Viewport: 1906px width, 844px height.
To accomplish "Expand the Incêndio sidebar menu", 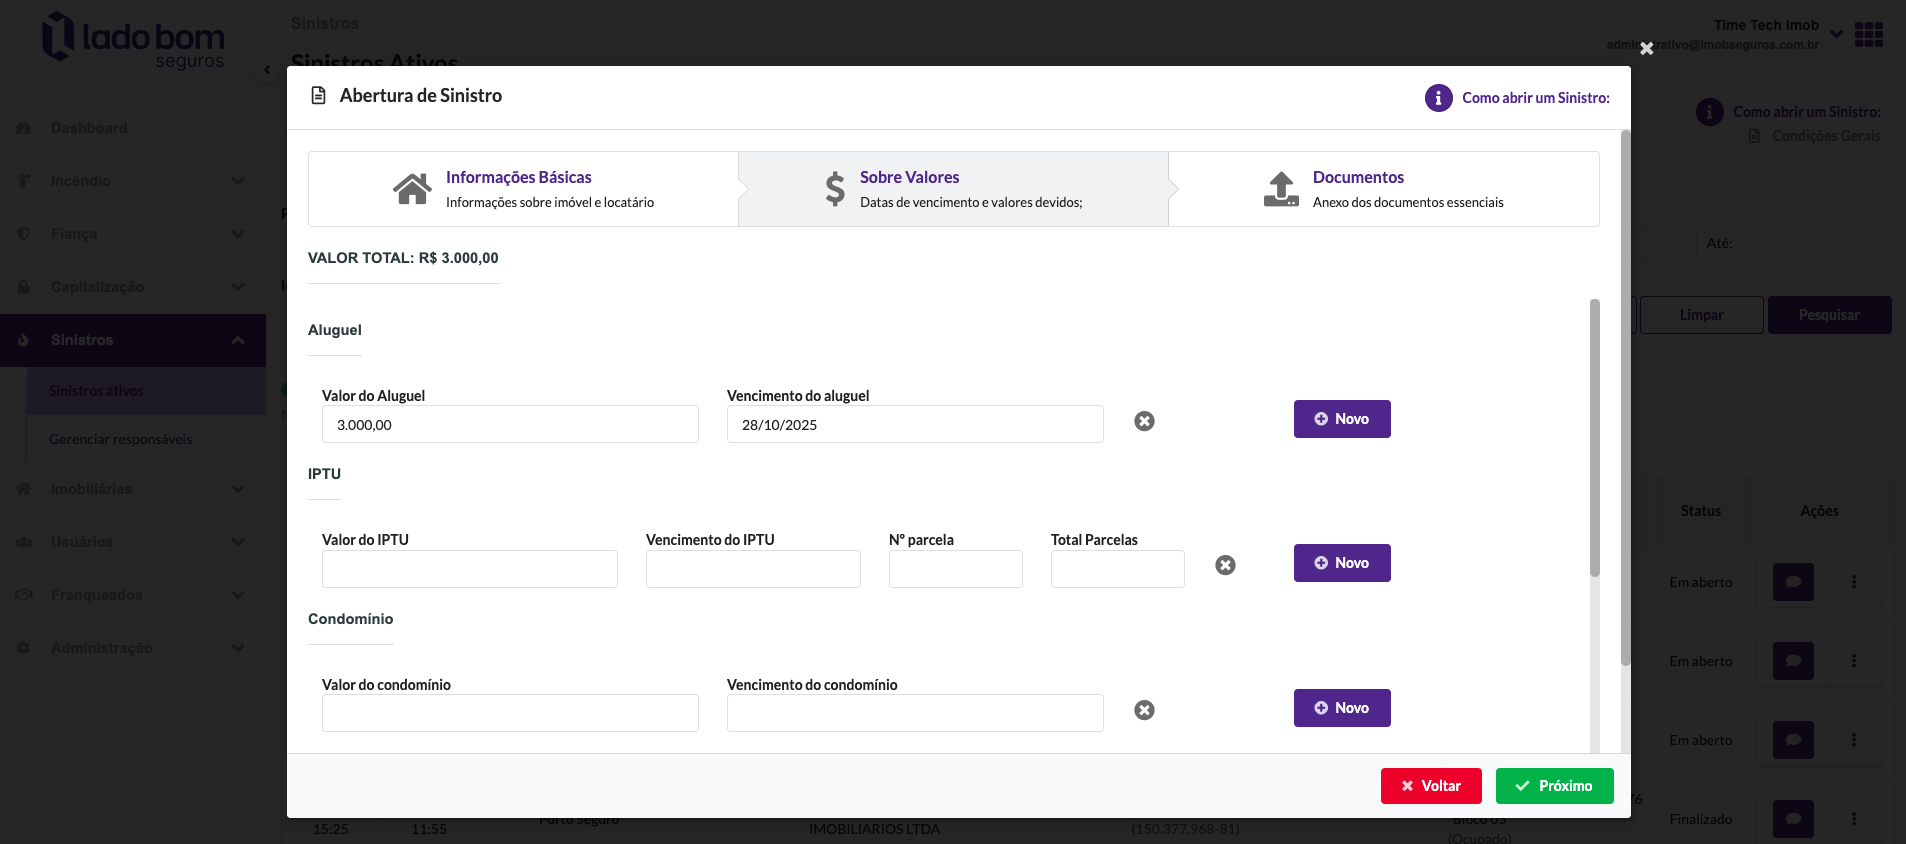I will 132,181.
